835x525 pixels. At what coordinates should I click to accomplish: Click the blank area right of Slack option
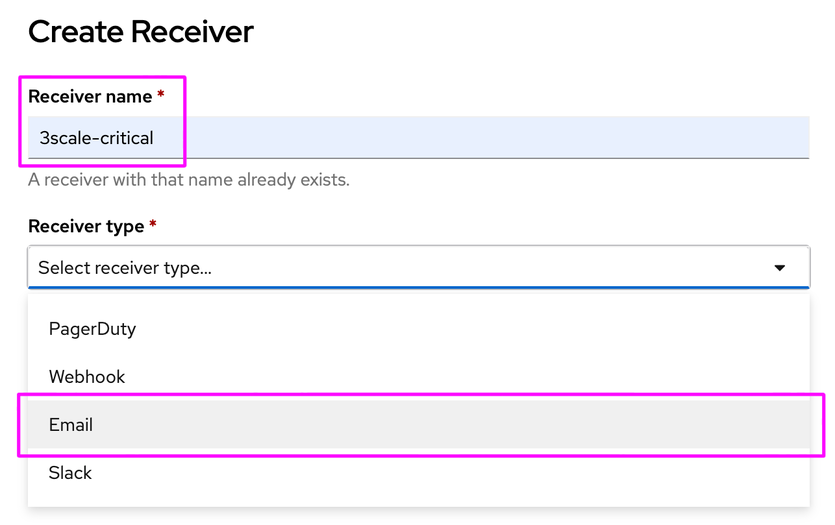500,473
